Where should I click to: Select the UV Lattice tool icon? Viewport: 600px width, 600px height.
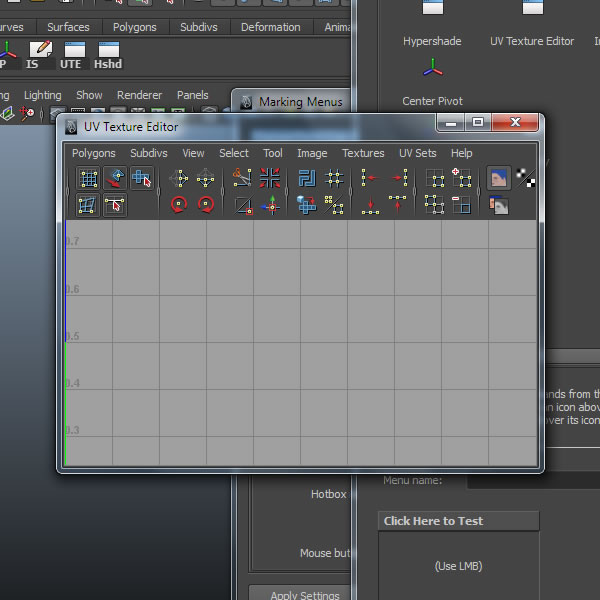coord(88,178)
